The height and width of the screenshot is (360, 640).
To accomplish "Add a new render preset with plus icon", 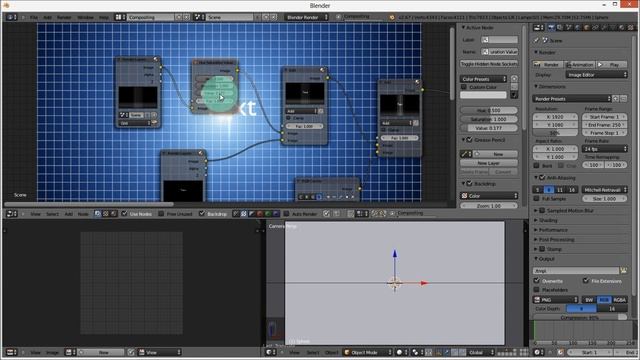I will [616, 99].
